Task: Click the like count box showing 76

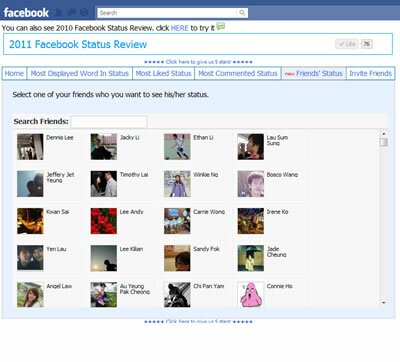Action: pyautogui.click(x=367, y=44)
